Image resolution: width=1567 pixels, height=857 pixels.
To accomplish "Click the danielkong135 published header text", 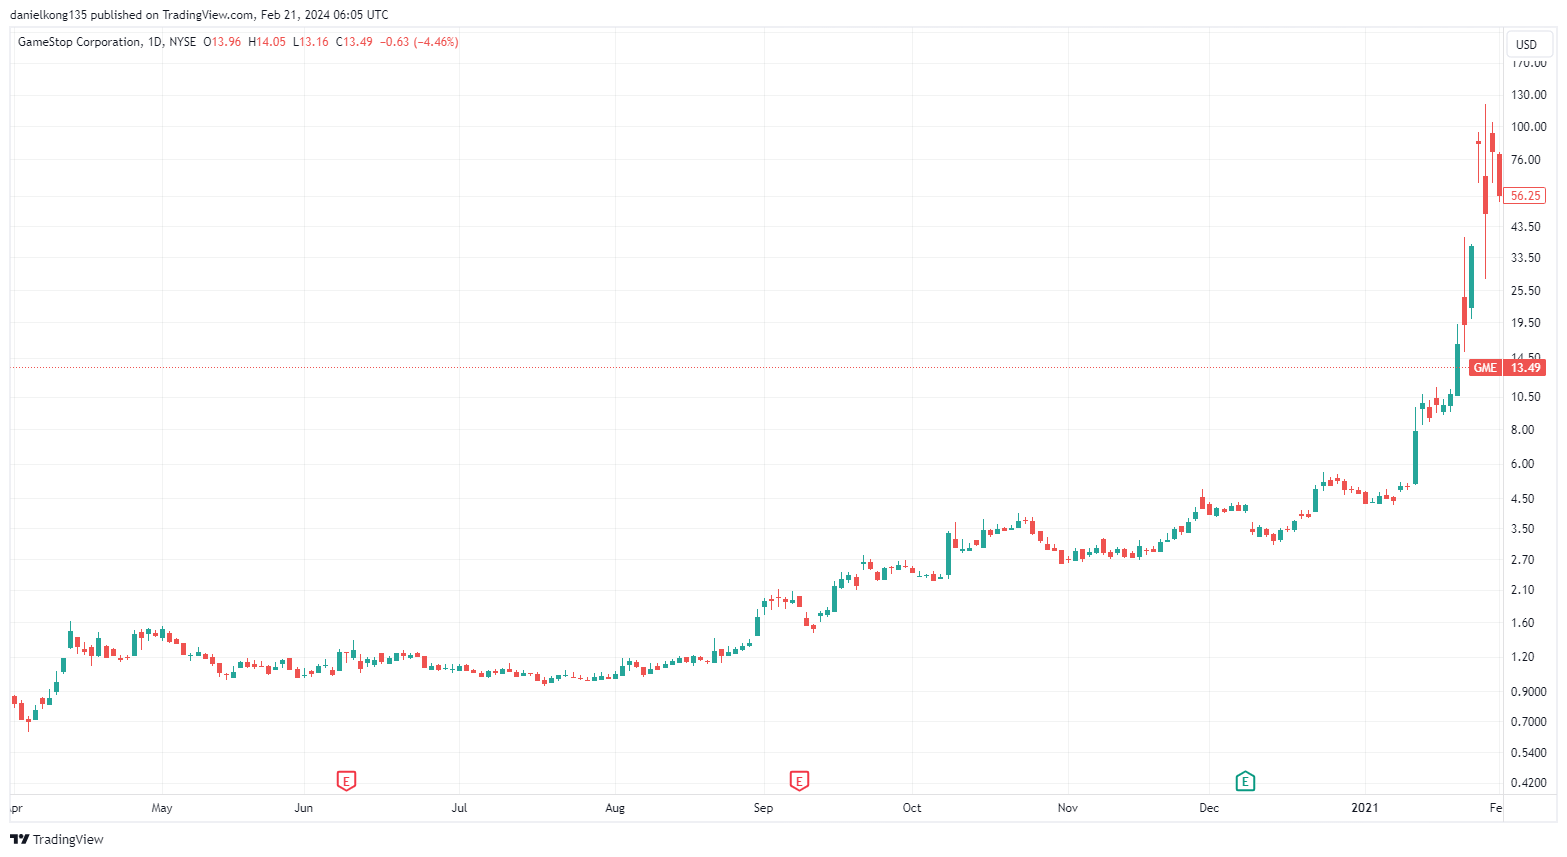I will [198, 15].
